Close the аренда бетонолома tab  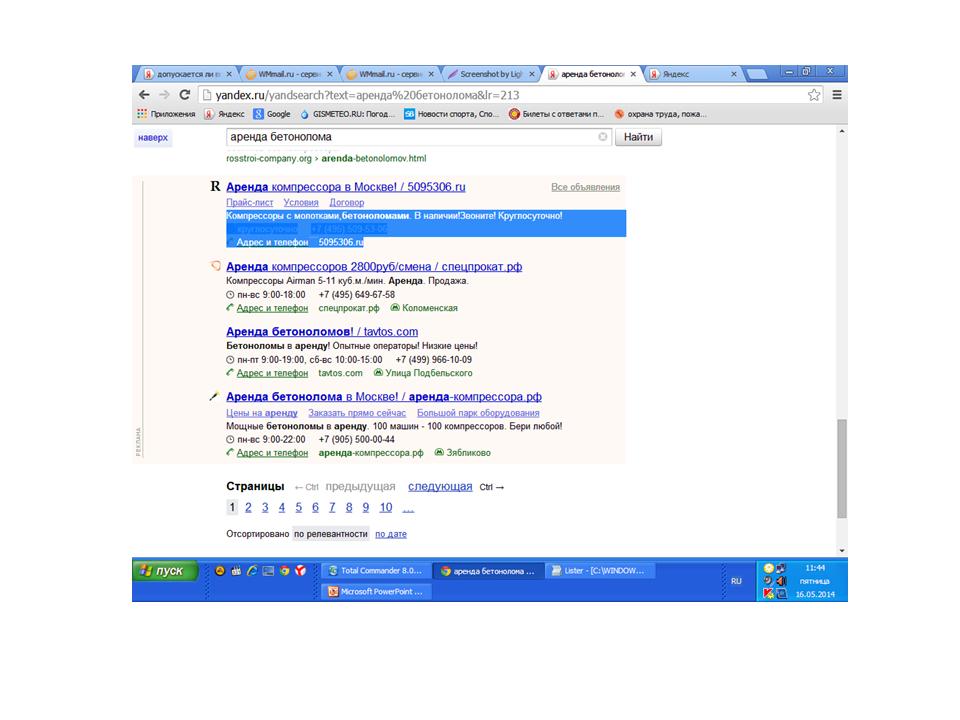pyautogui.click(x=633, y=74)
